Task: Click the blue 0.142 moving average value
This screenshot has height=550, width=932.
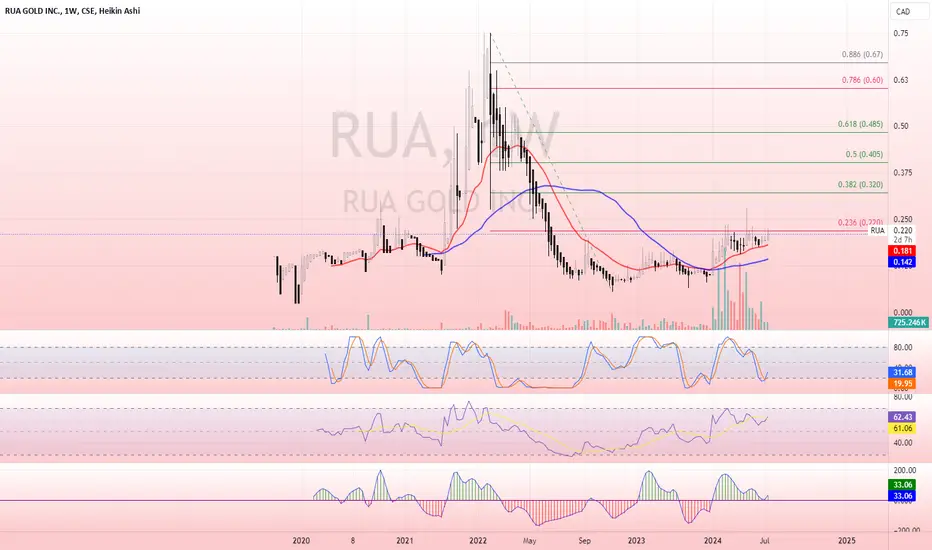Action: tap(902, 262)
